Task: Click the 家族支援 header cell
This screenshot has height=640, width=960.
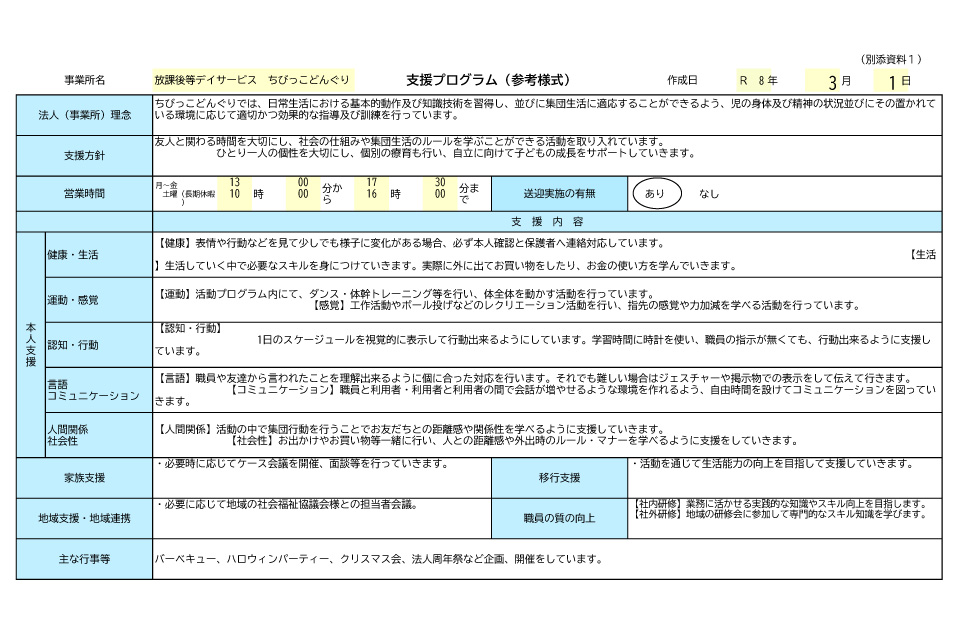Action: (84, 478)
